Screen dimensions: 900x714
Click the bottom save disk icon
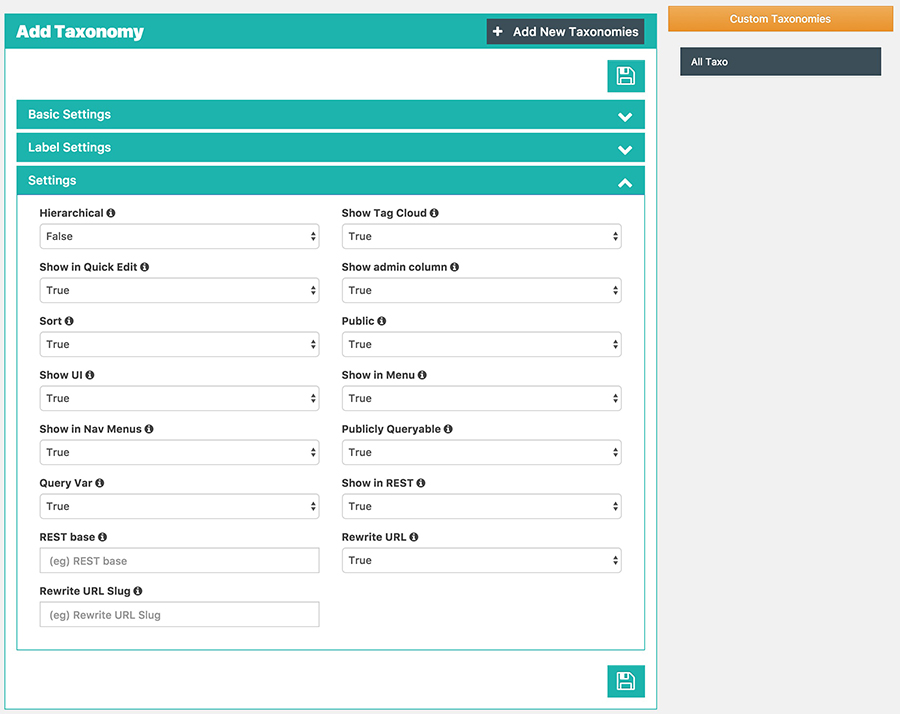(626, 681)
